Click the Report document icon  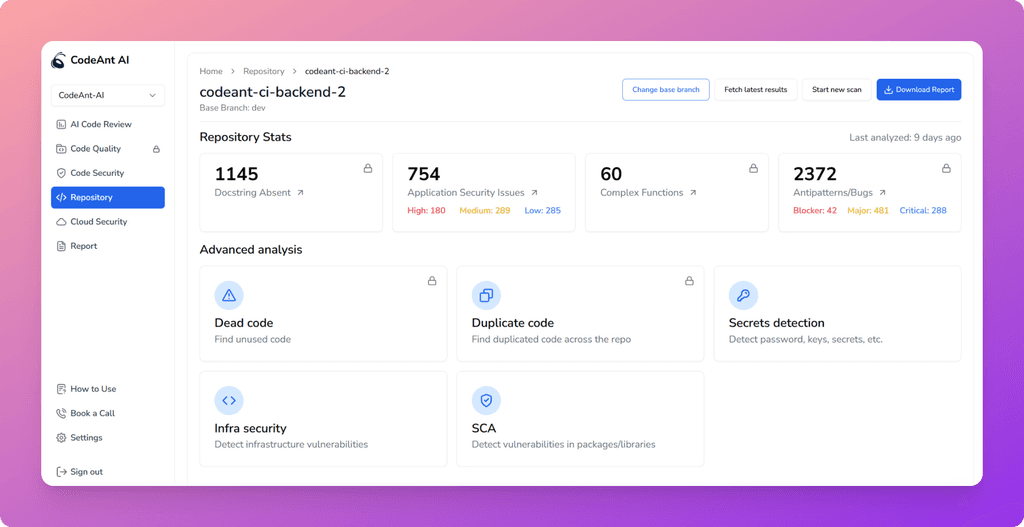tap(61, 246)
